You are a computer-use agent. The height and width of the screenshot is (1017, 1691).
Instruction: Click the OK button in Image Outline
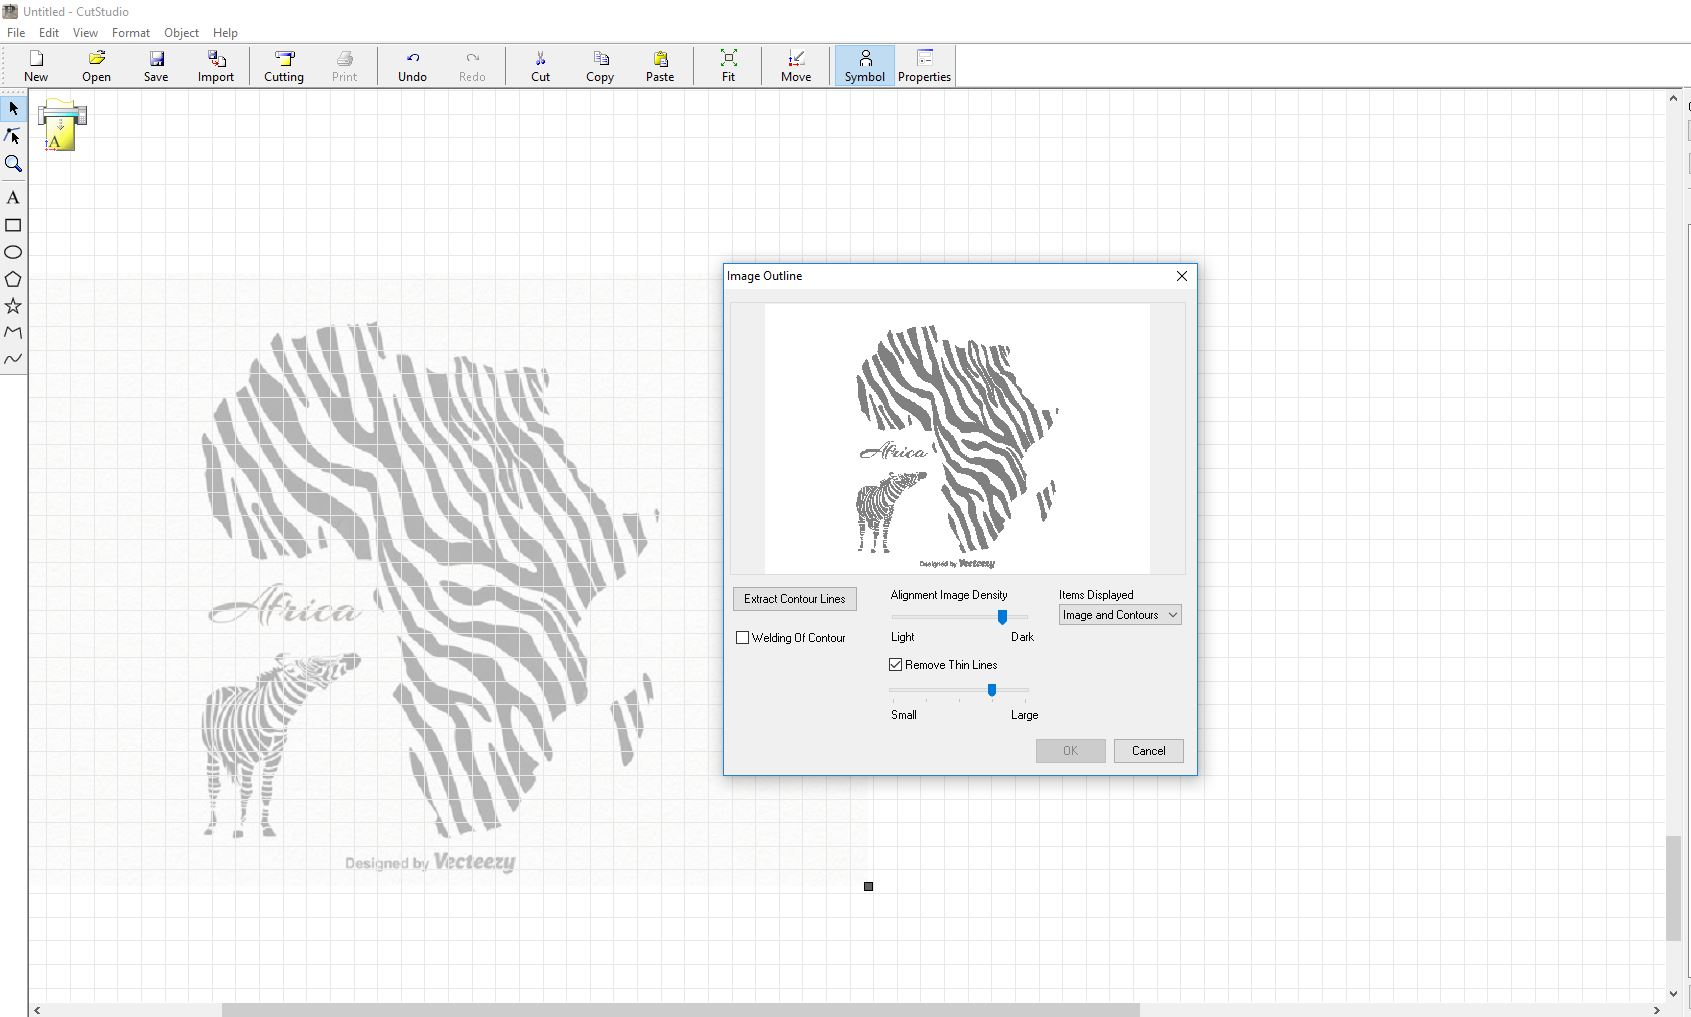[1070, 751]
